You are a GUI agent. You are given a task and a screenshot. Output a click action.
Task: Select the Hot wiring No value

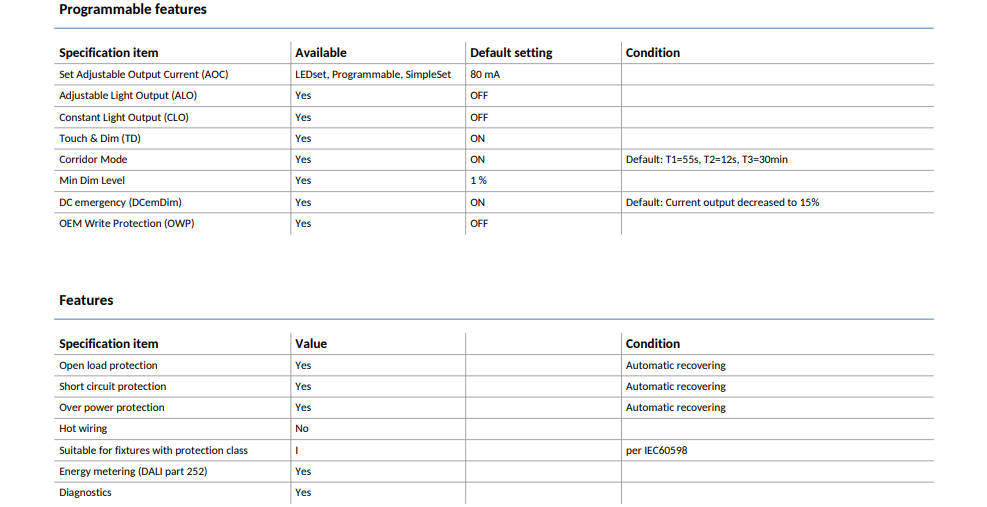(302, 428)
